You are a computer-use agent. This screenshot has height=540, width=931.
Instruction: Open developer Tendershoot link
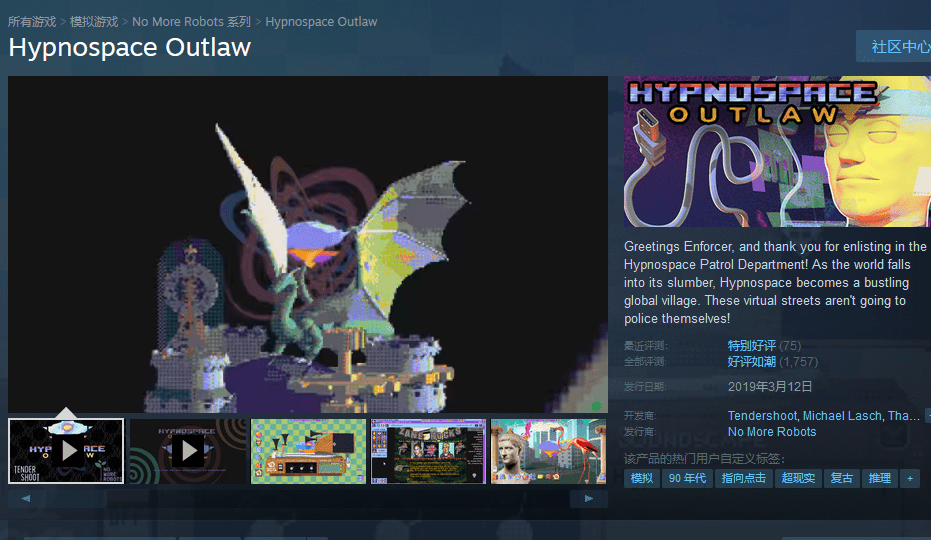[762, 416]
